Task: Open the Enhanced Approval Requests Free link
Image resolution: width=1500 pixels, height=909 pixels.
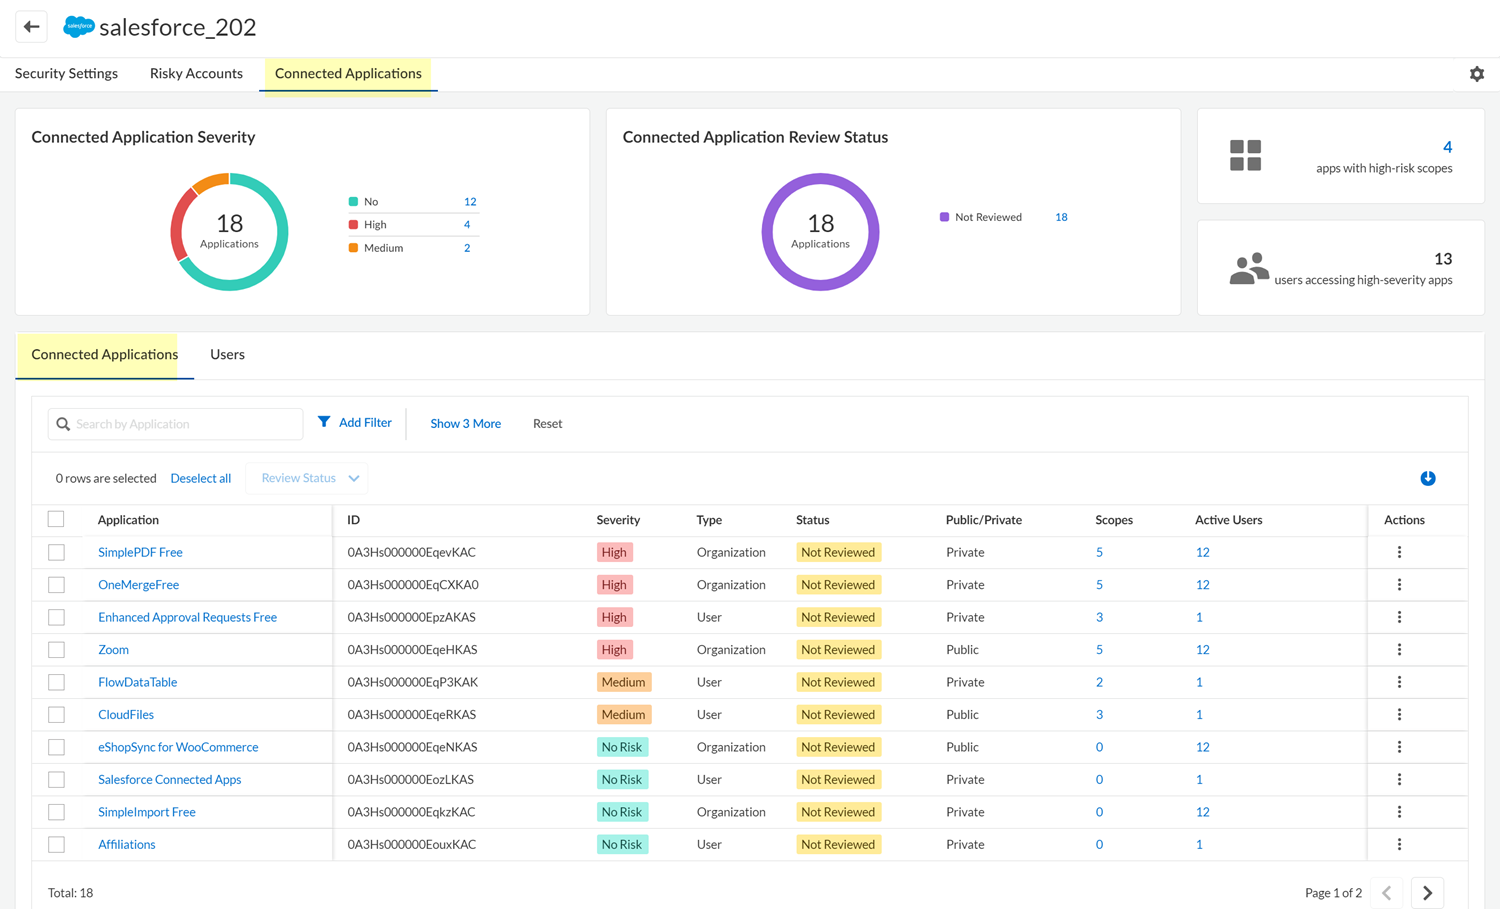Action: coord(187,618)
